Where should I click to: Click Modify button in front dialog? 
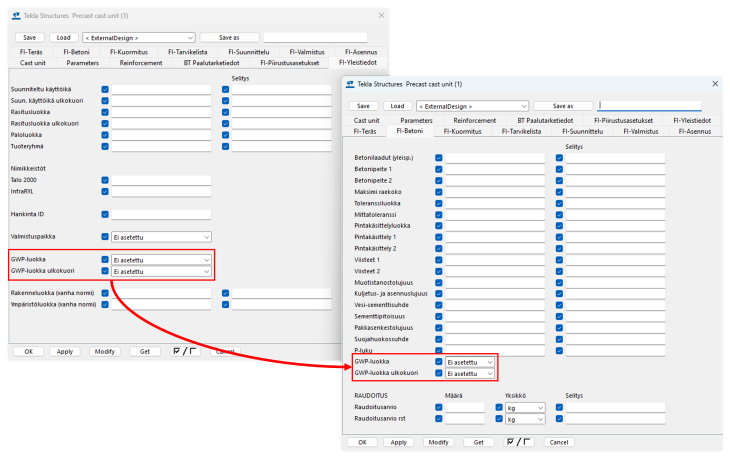coord(438,442)
